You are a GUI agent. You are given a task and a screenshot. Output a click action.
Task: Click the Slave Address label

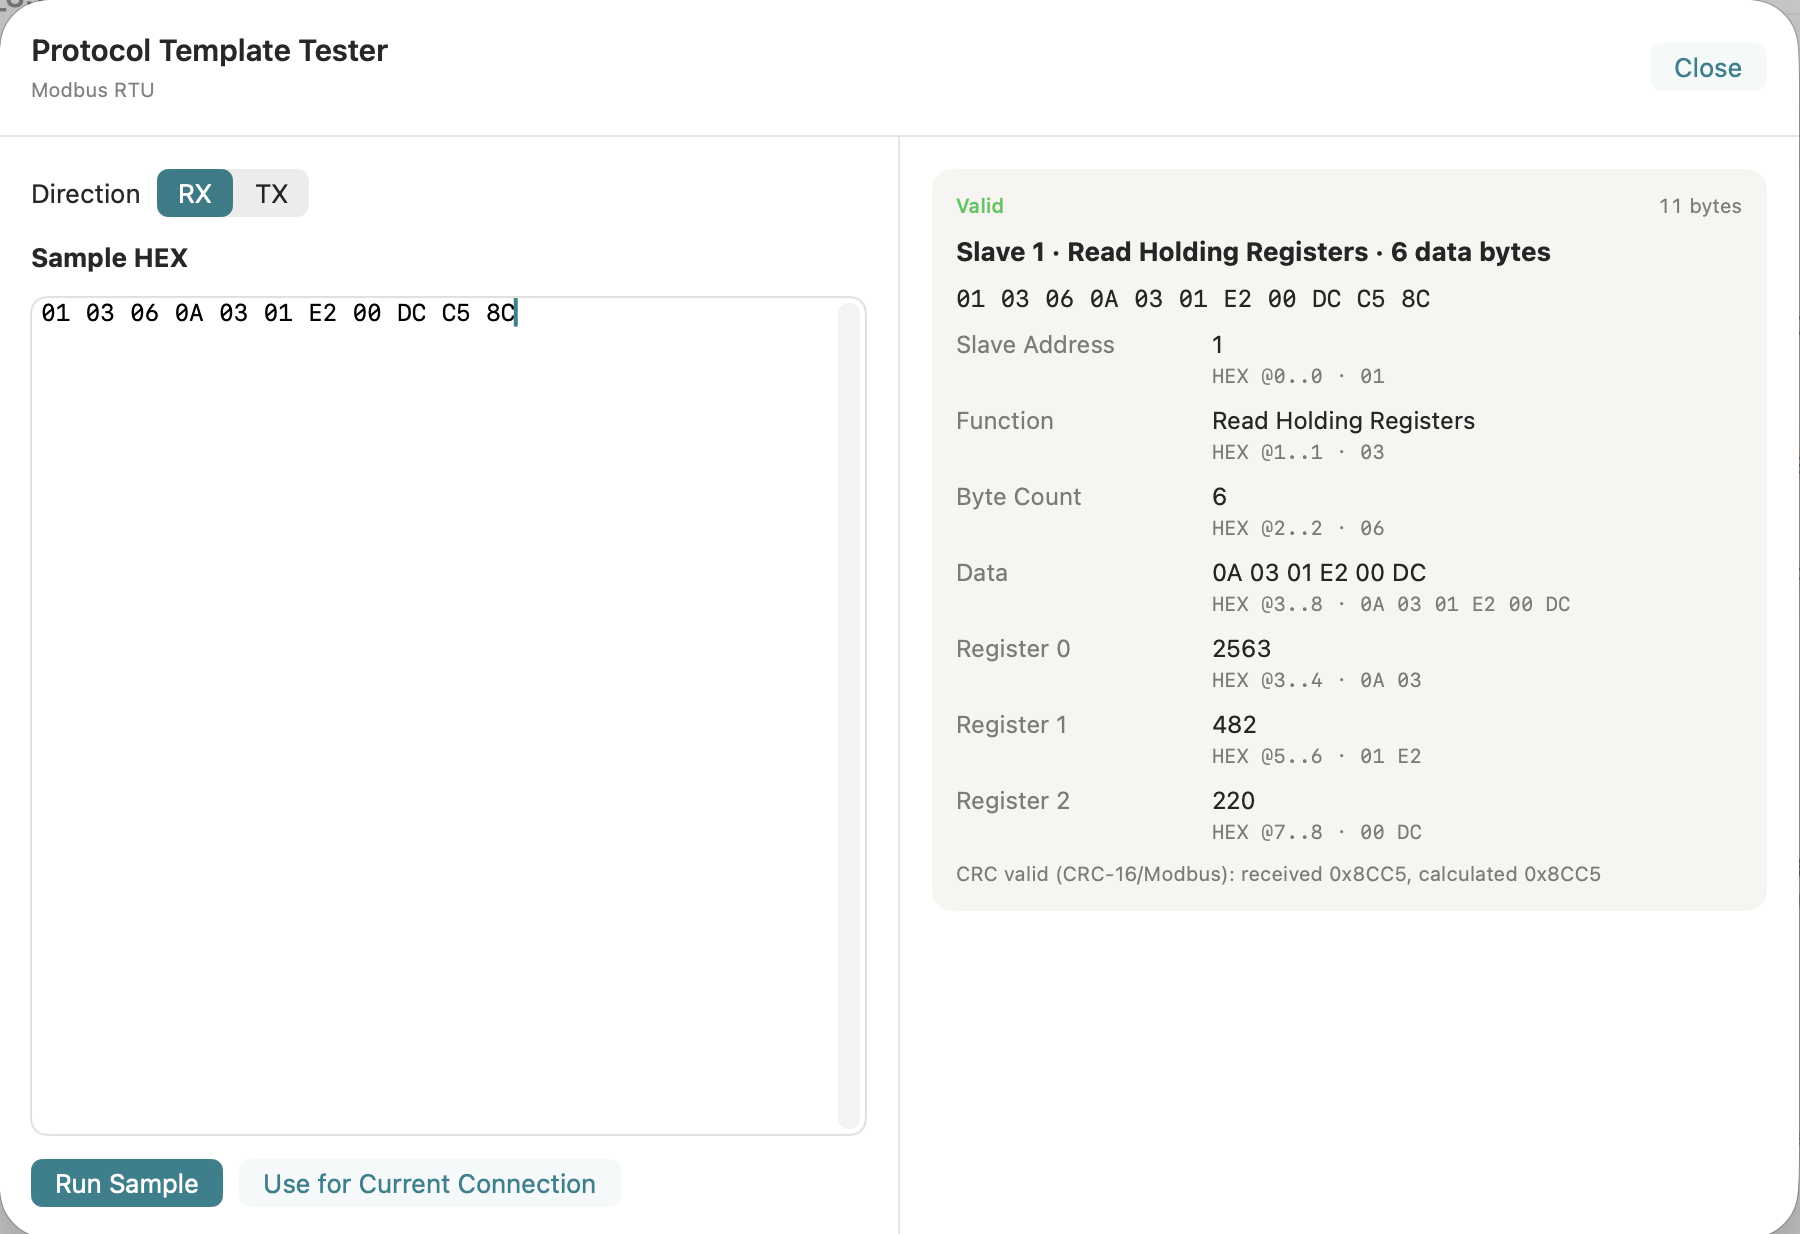point(1035,345)
